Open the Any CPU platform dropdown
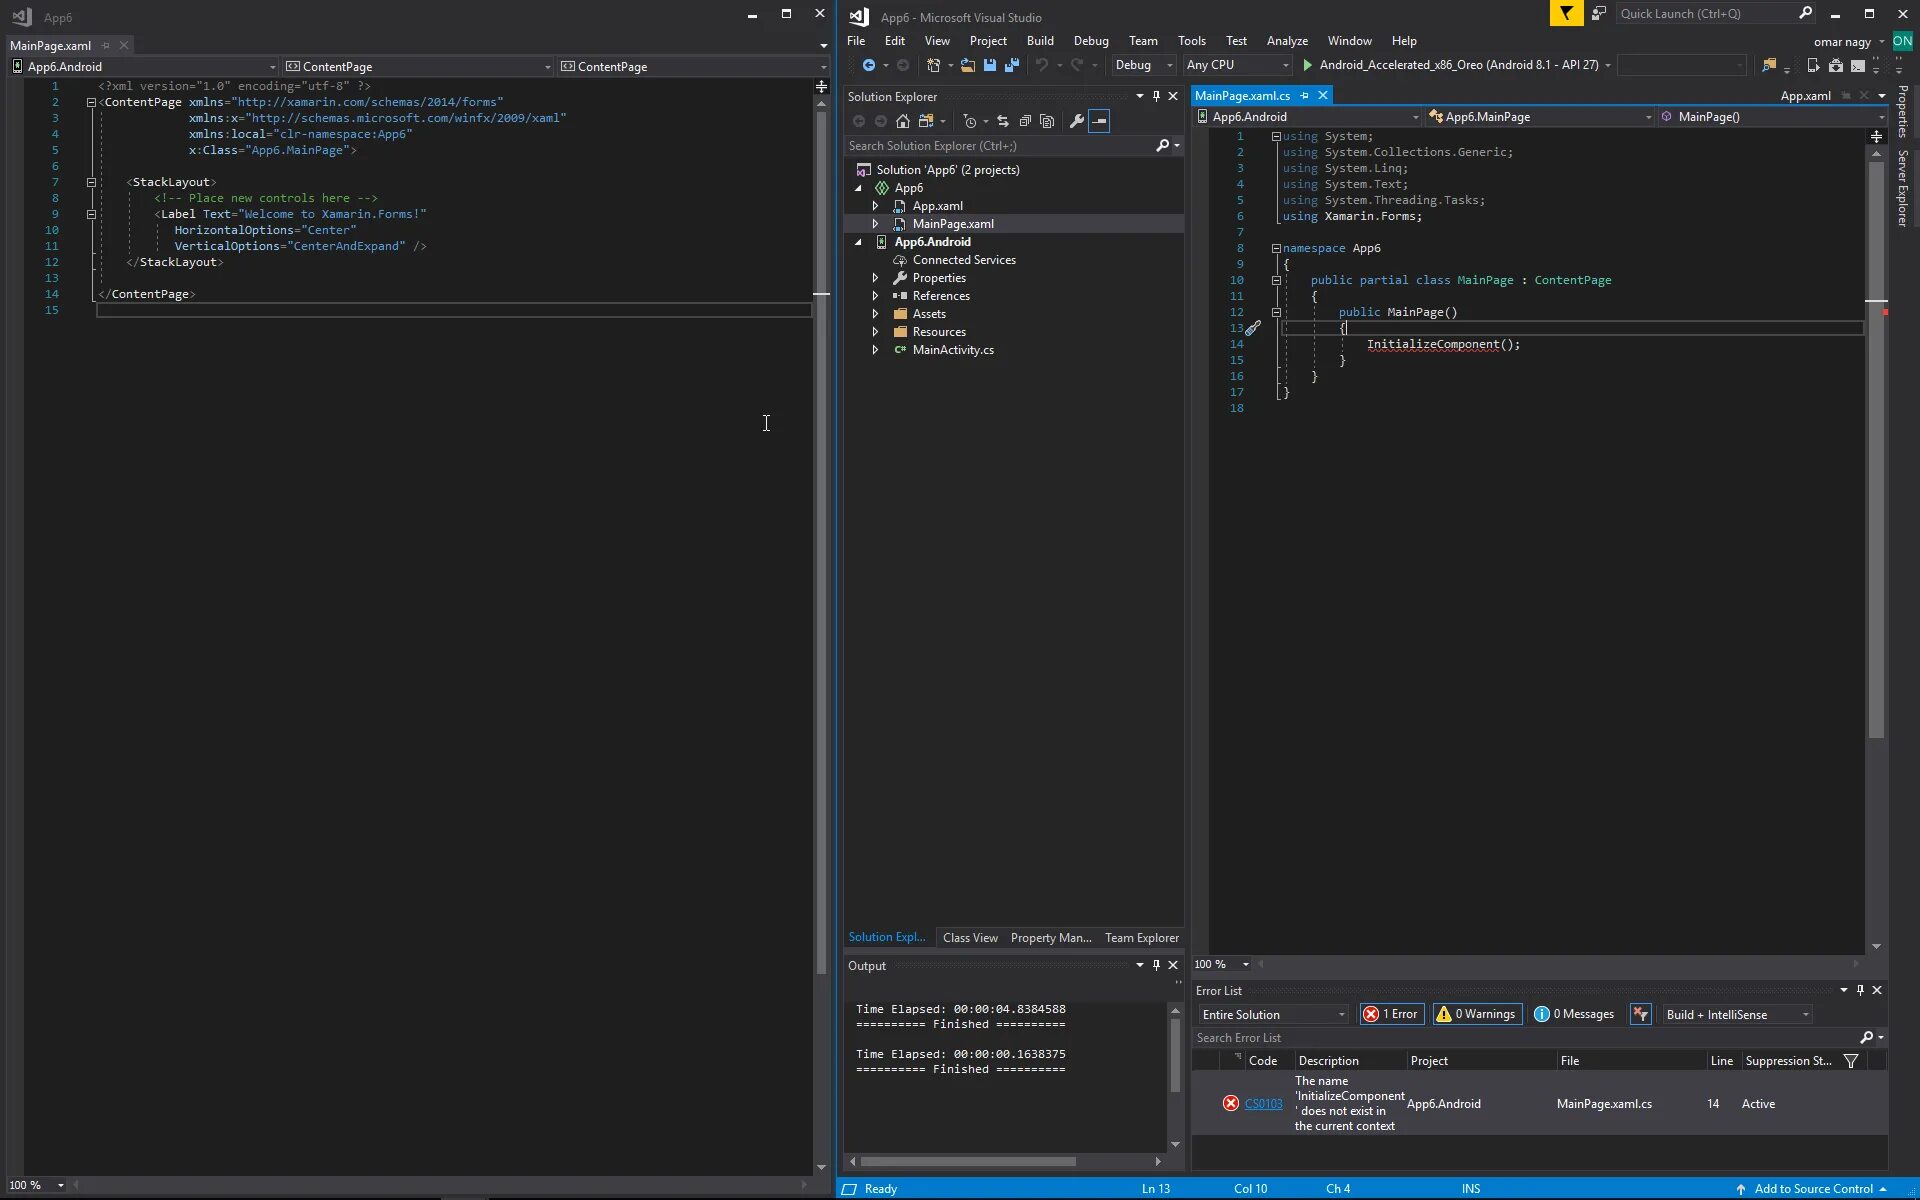The image size is (1920, 1200). coord(1238,65)
